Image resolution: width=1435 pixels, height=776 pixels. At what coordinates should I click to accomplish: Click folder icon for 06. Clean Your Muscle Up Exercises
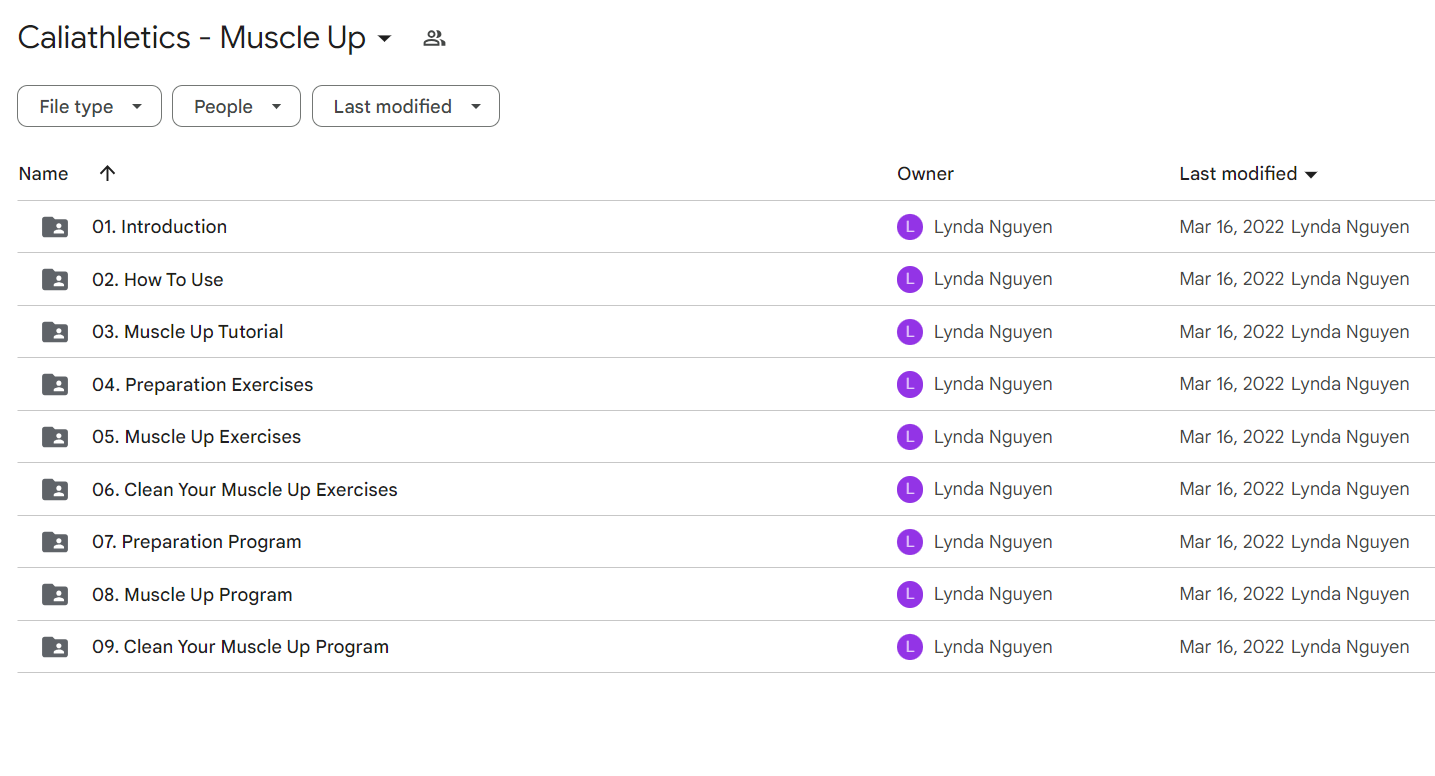point(55,489)
